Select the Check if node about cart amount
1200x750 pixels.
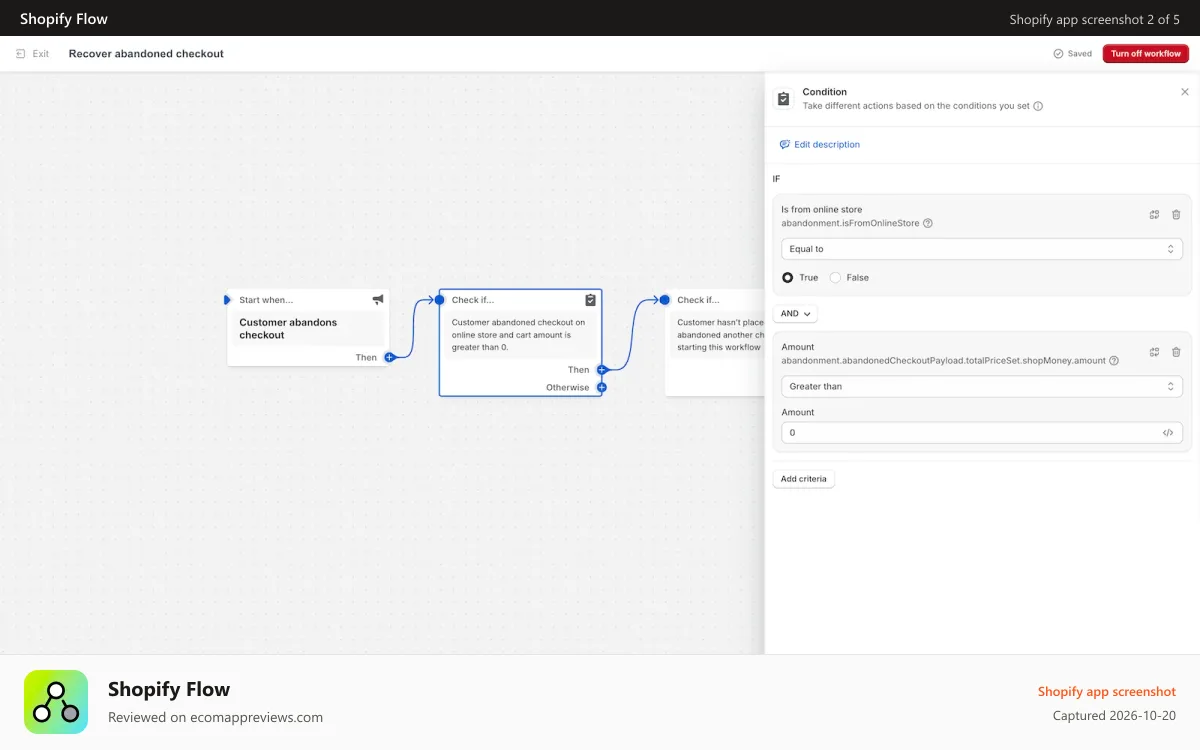(521, 342)
